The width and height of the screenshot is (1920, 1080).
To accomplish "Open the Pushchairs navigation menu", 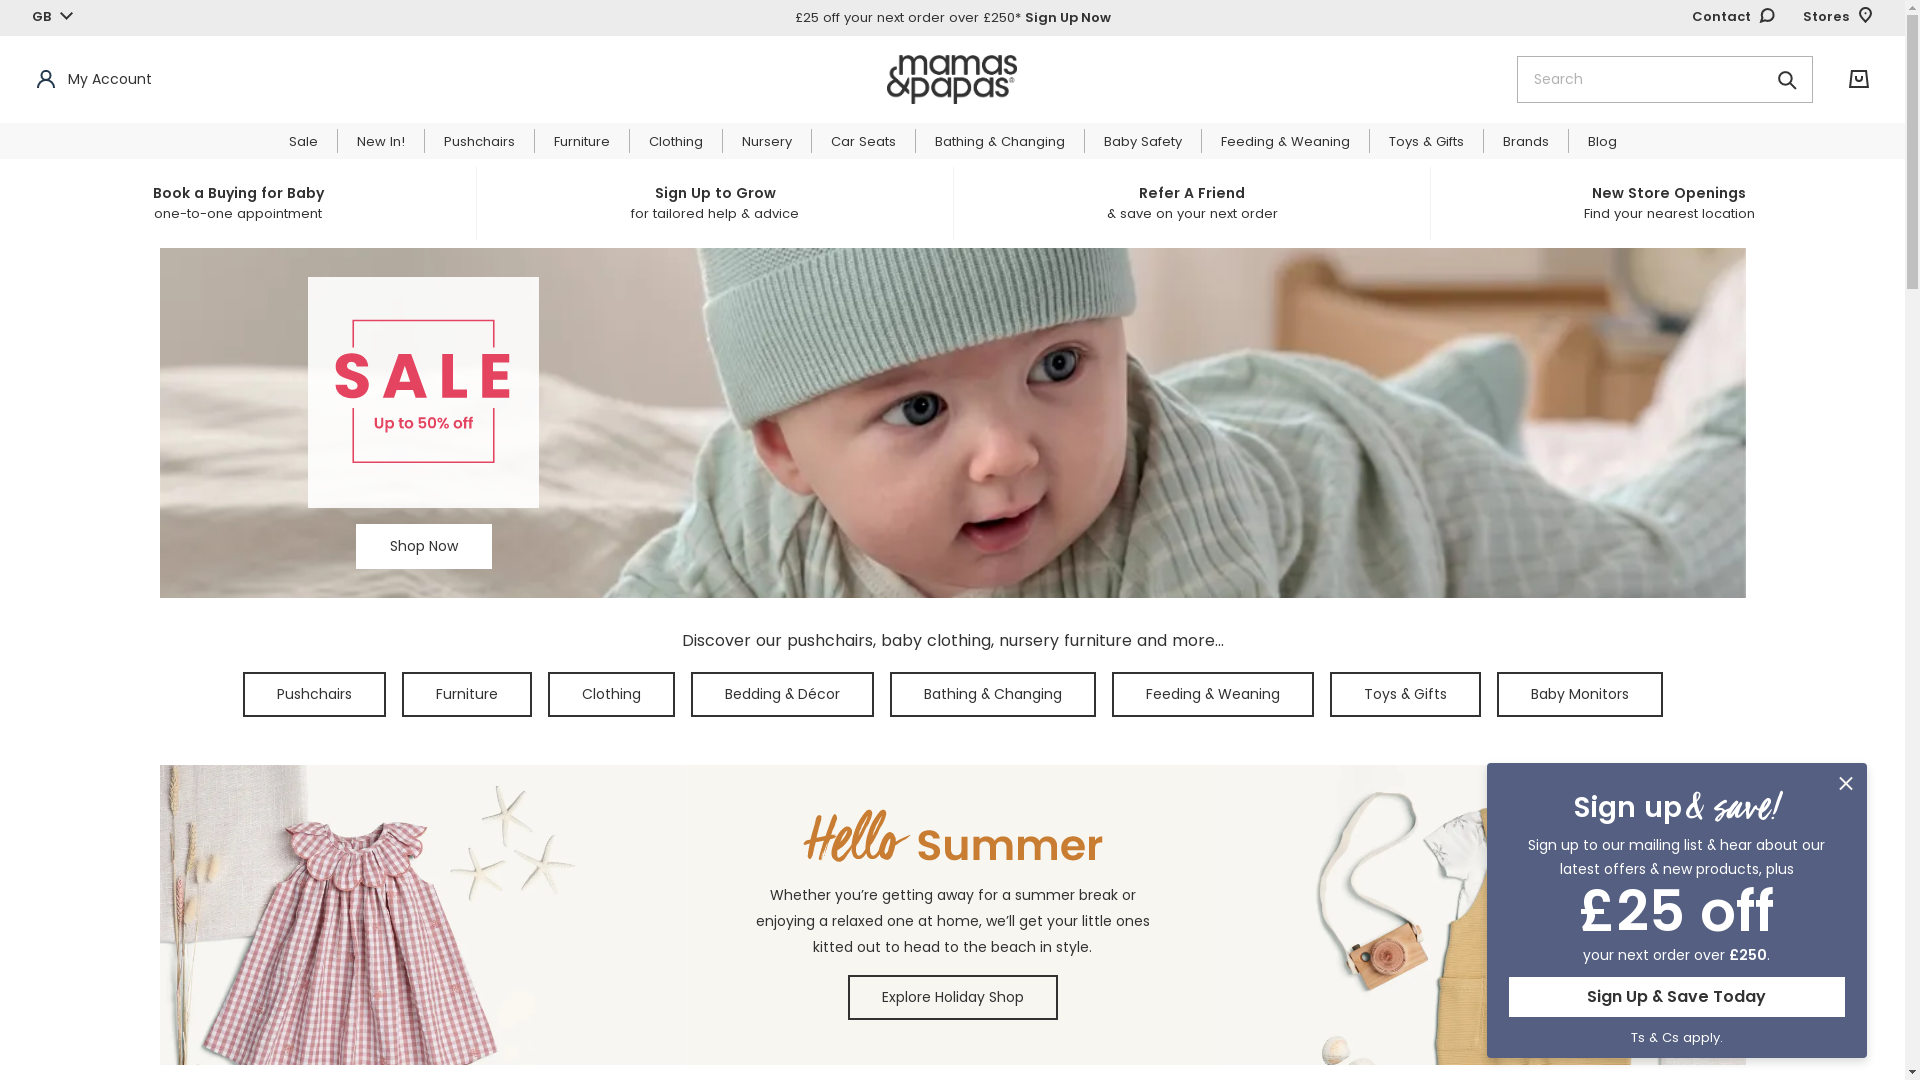I will click(x=479, y=142).
